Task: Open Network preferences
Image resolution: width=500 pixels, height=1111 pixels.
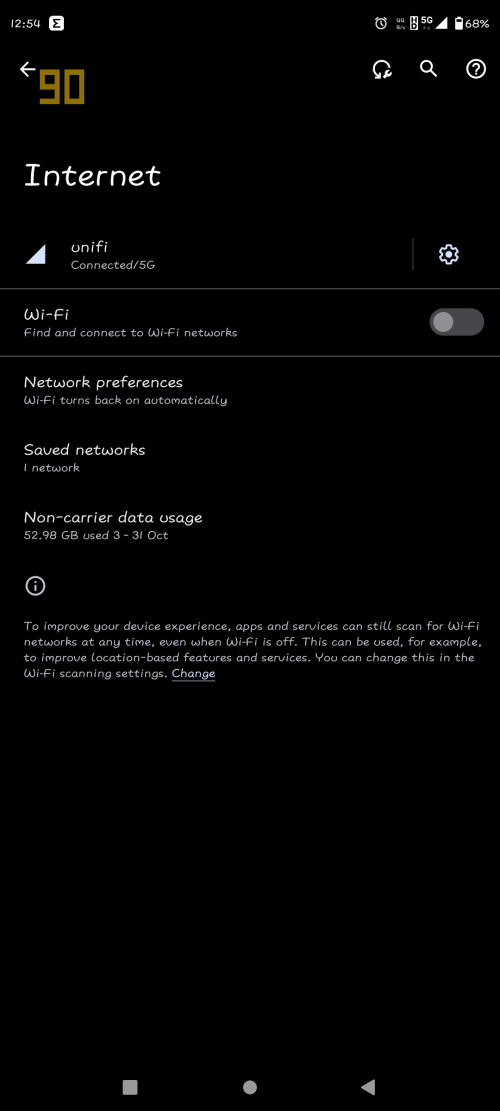Action: [250, 390]
